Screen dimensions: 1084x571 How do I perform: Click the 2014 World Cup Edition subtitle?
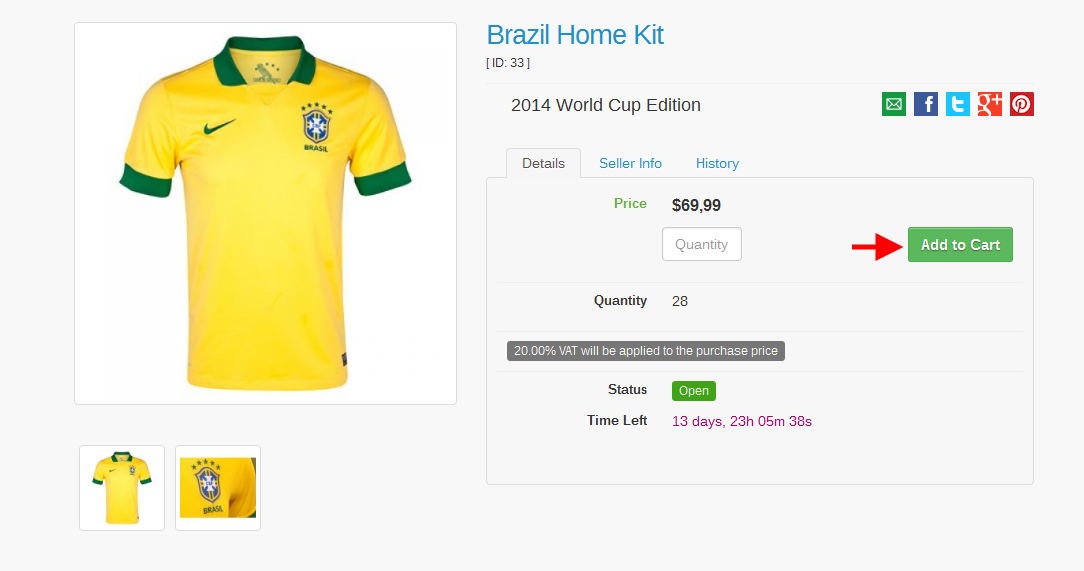(x=605, y=105)
